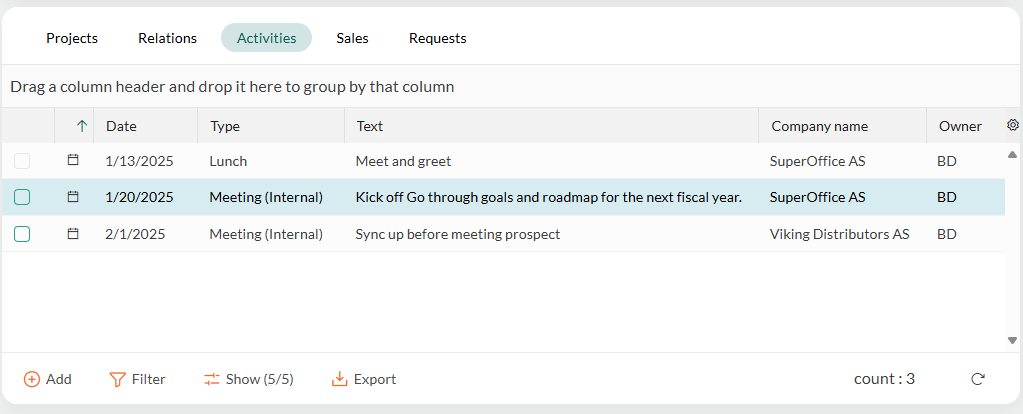Open the Viking Distributors AS company link
The height and width of the screenshot is (414, 1023).
tap(839, 234)
